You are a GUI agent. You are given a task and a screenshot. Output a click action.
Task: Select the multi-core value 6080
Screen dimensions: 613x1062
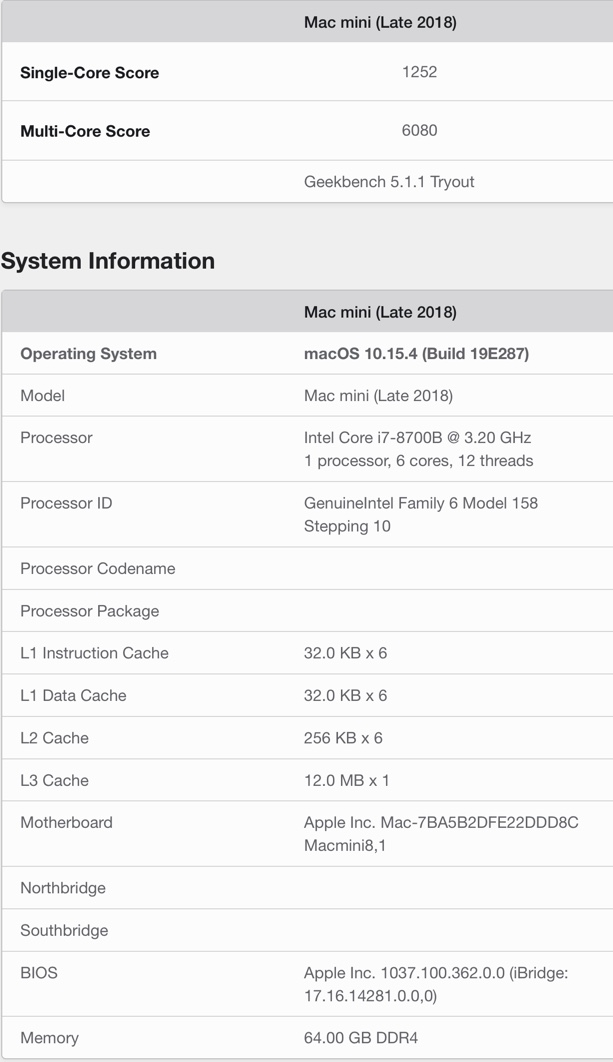[x=419, y=130]
